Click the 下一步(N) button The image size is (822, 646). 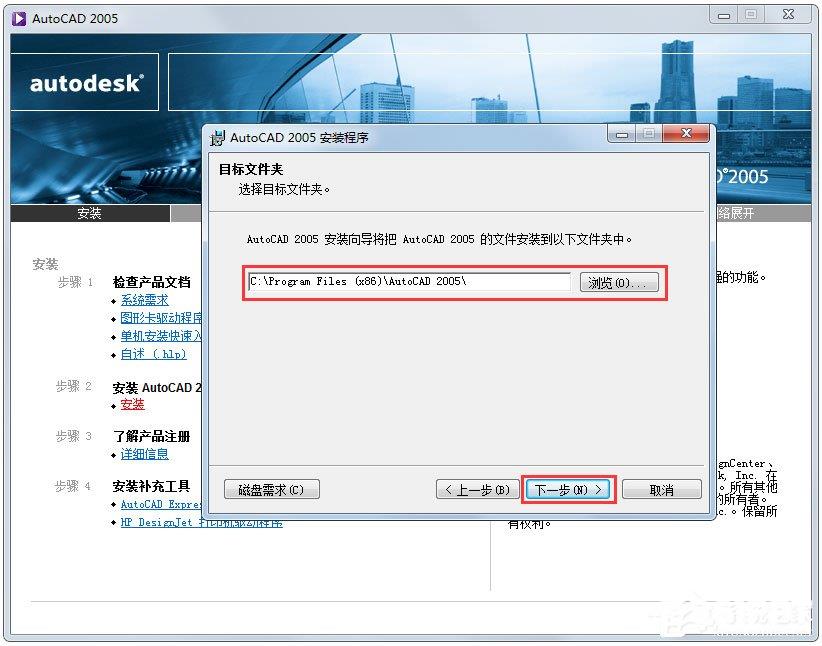(568, 490)
